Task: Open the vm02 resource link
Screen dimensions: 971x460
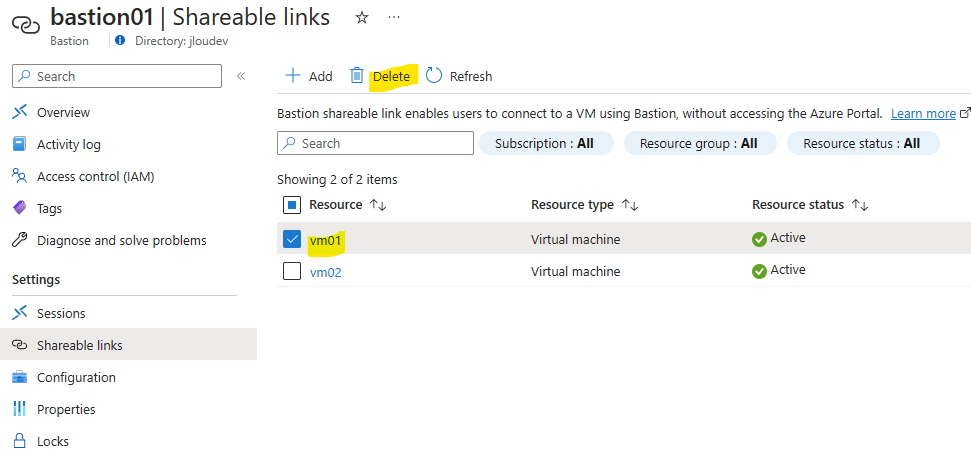Action: 326,272
